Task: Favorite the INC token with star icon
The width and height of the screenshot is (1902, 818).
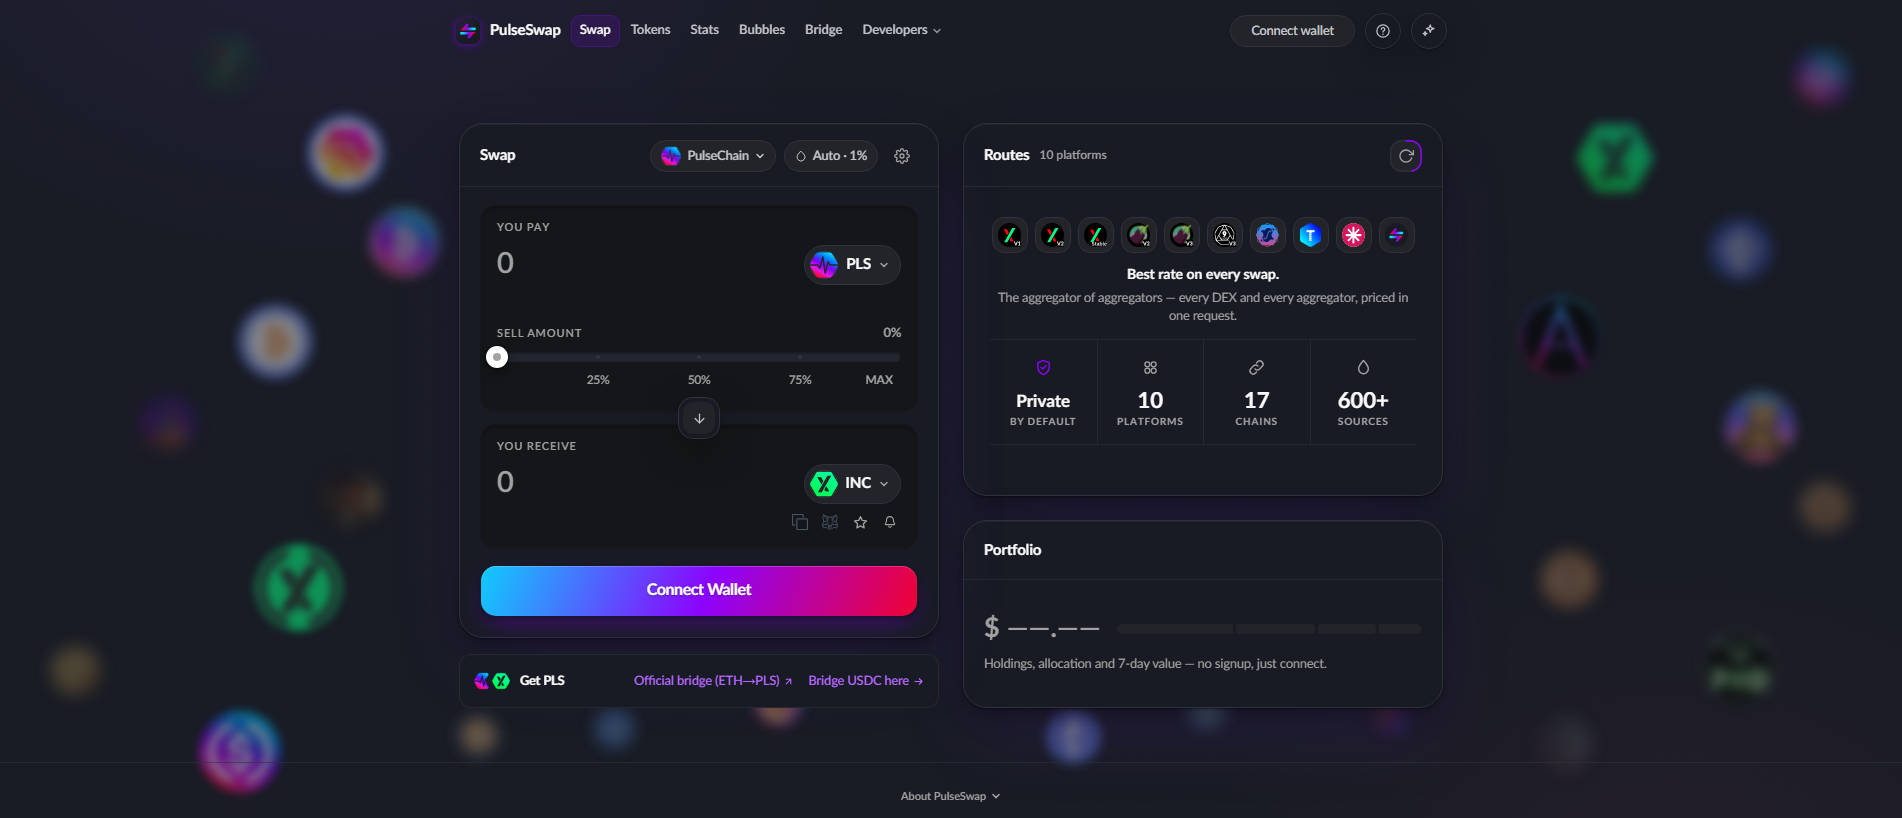Action: click(x=860, y=522)
